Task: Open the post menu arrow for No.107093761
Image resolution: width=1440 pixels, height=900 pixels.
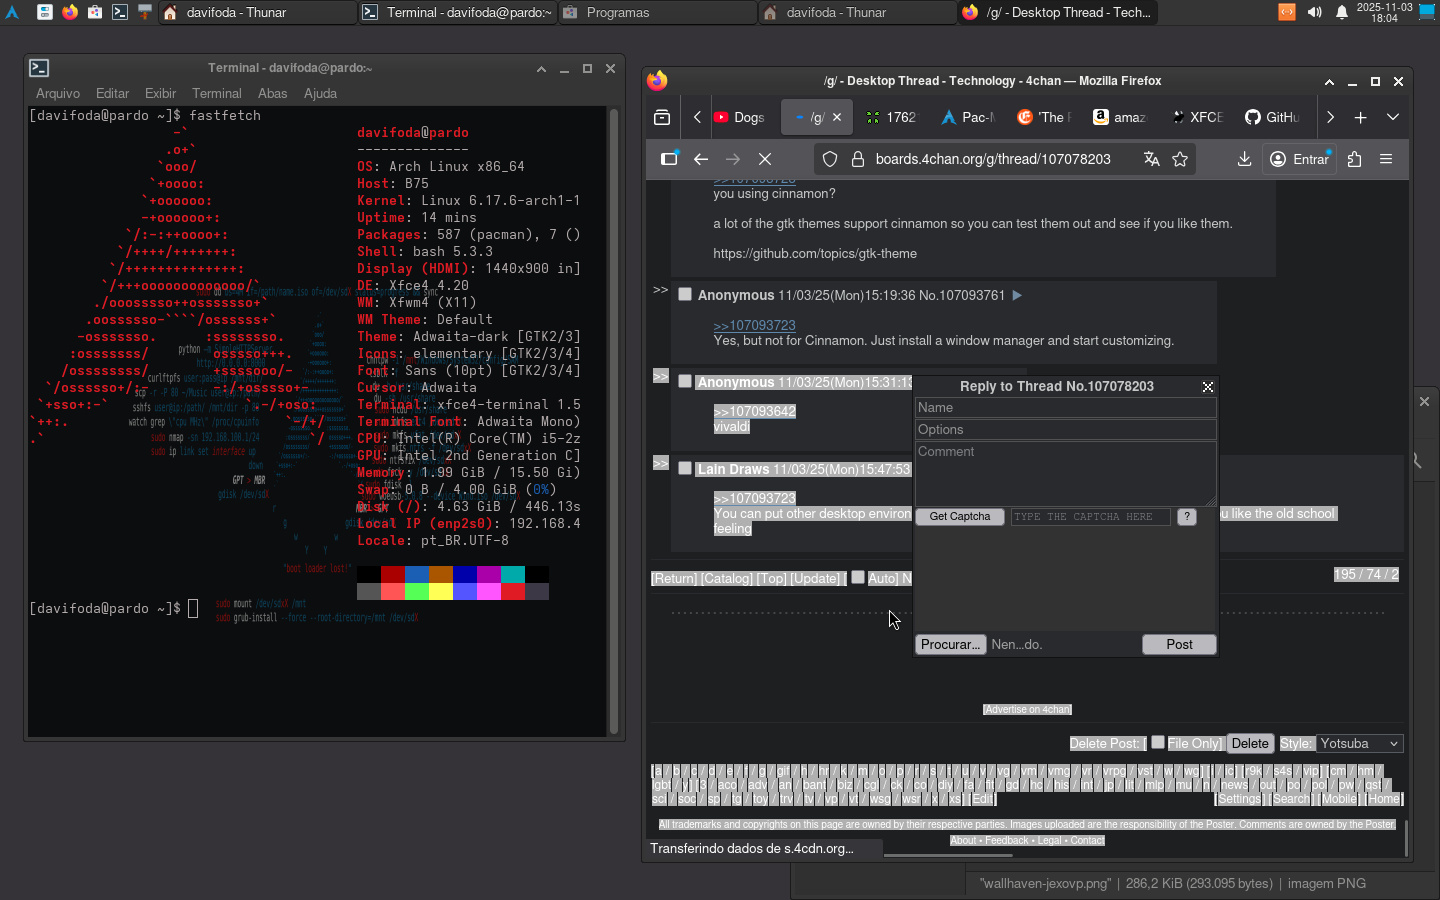Action: coord(1017,295)
